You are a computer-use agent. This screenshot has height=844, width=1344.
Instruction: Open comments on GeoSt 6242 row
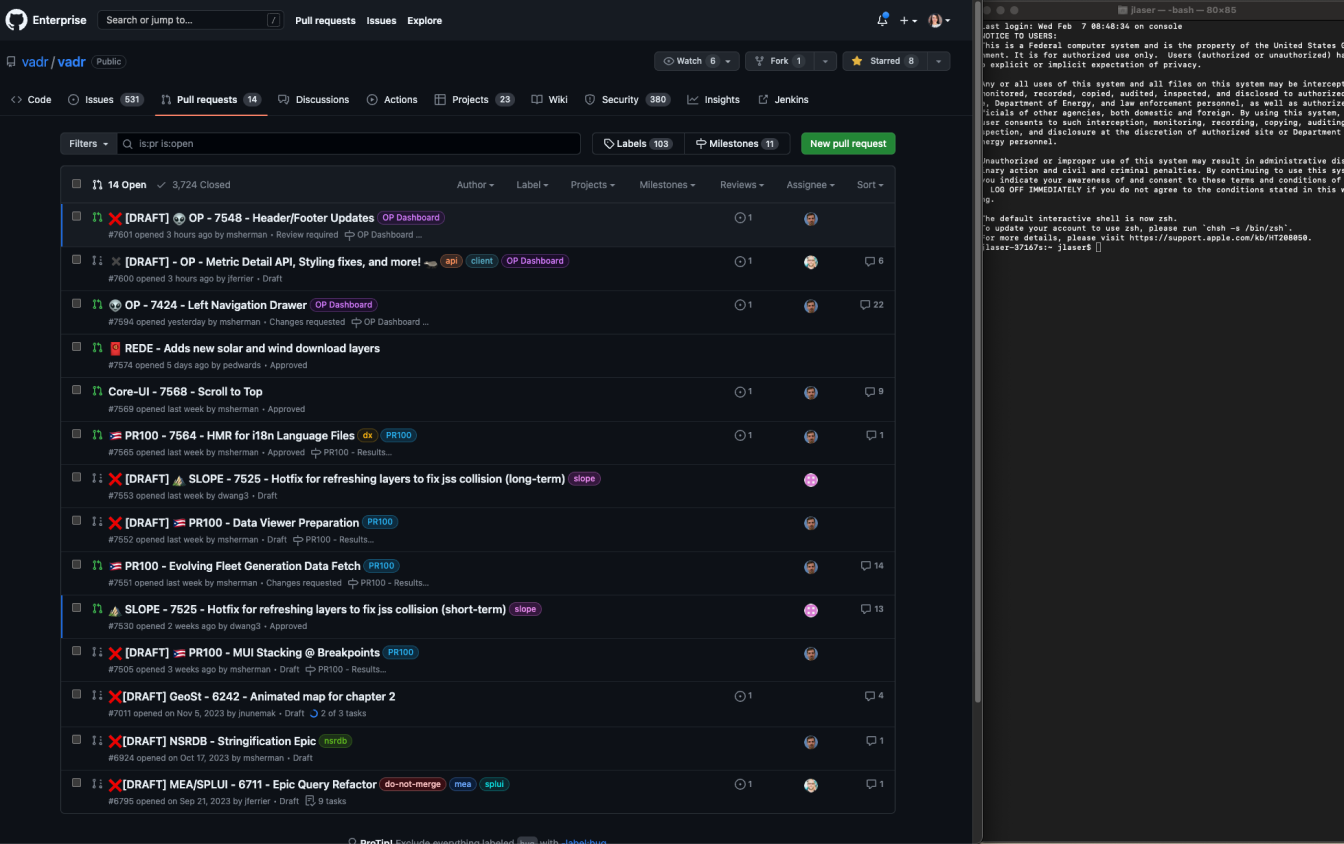pos(874,696)
